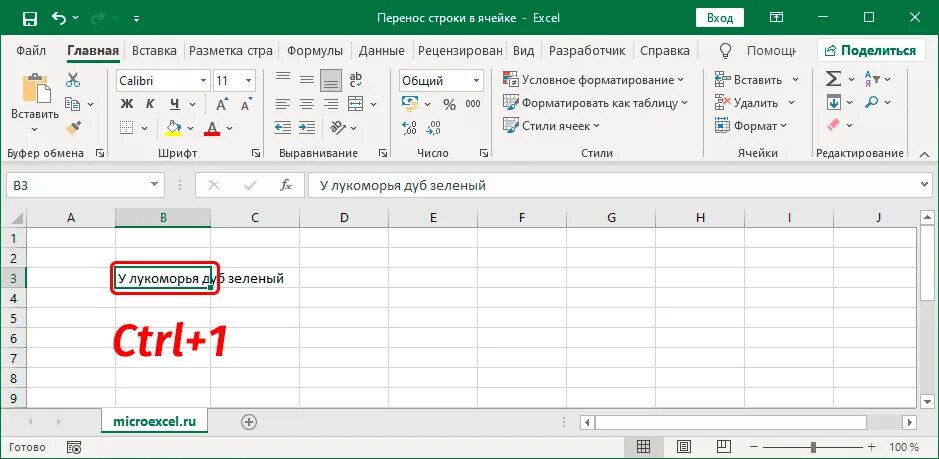939x459 pixels.
Task: Align cell text right
Action: (331, 104)
